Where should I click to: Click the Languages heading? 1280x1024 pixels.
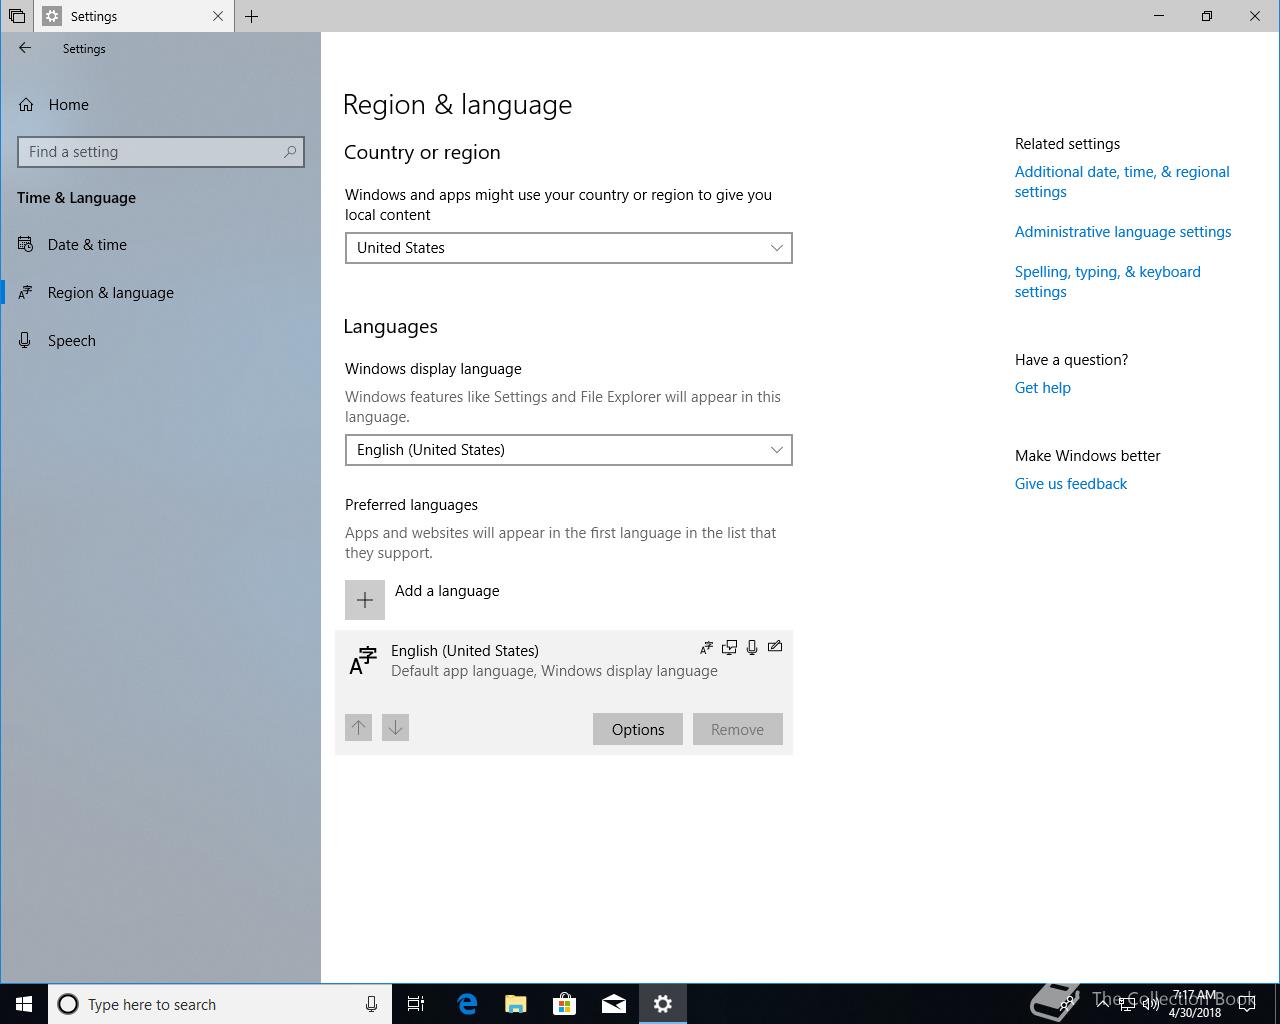(x=390, y=327)
